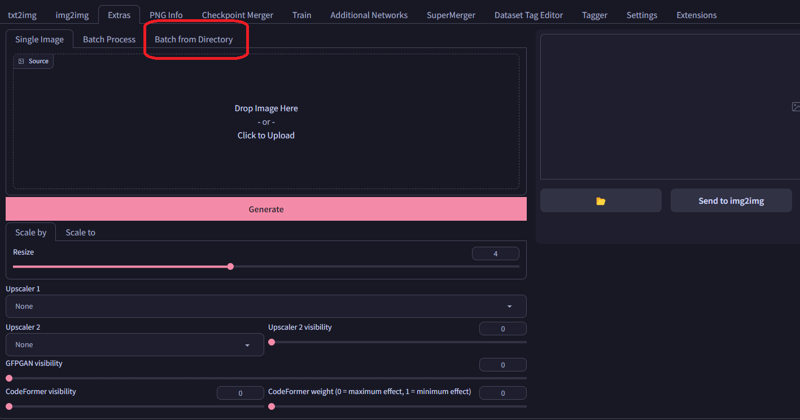Image resolution: width=800 pixels, height=420 pixels.
Task: Click the Upscaler 2 visibility slider handle
Action: coord(272,342)
